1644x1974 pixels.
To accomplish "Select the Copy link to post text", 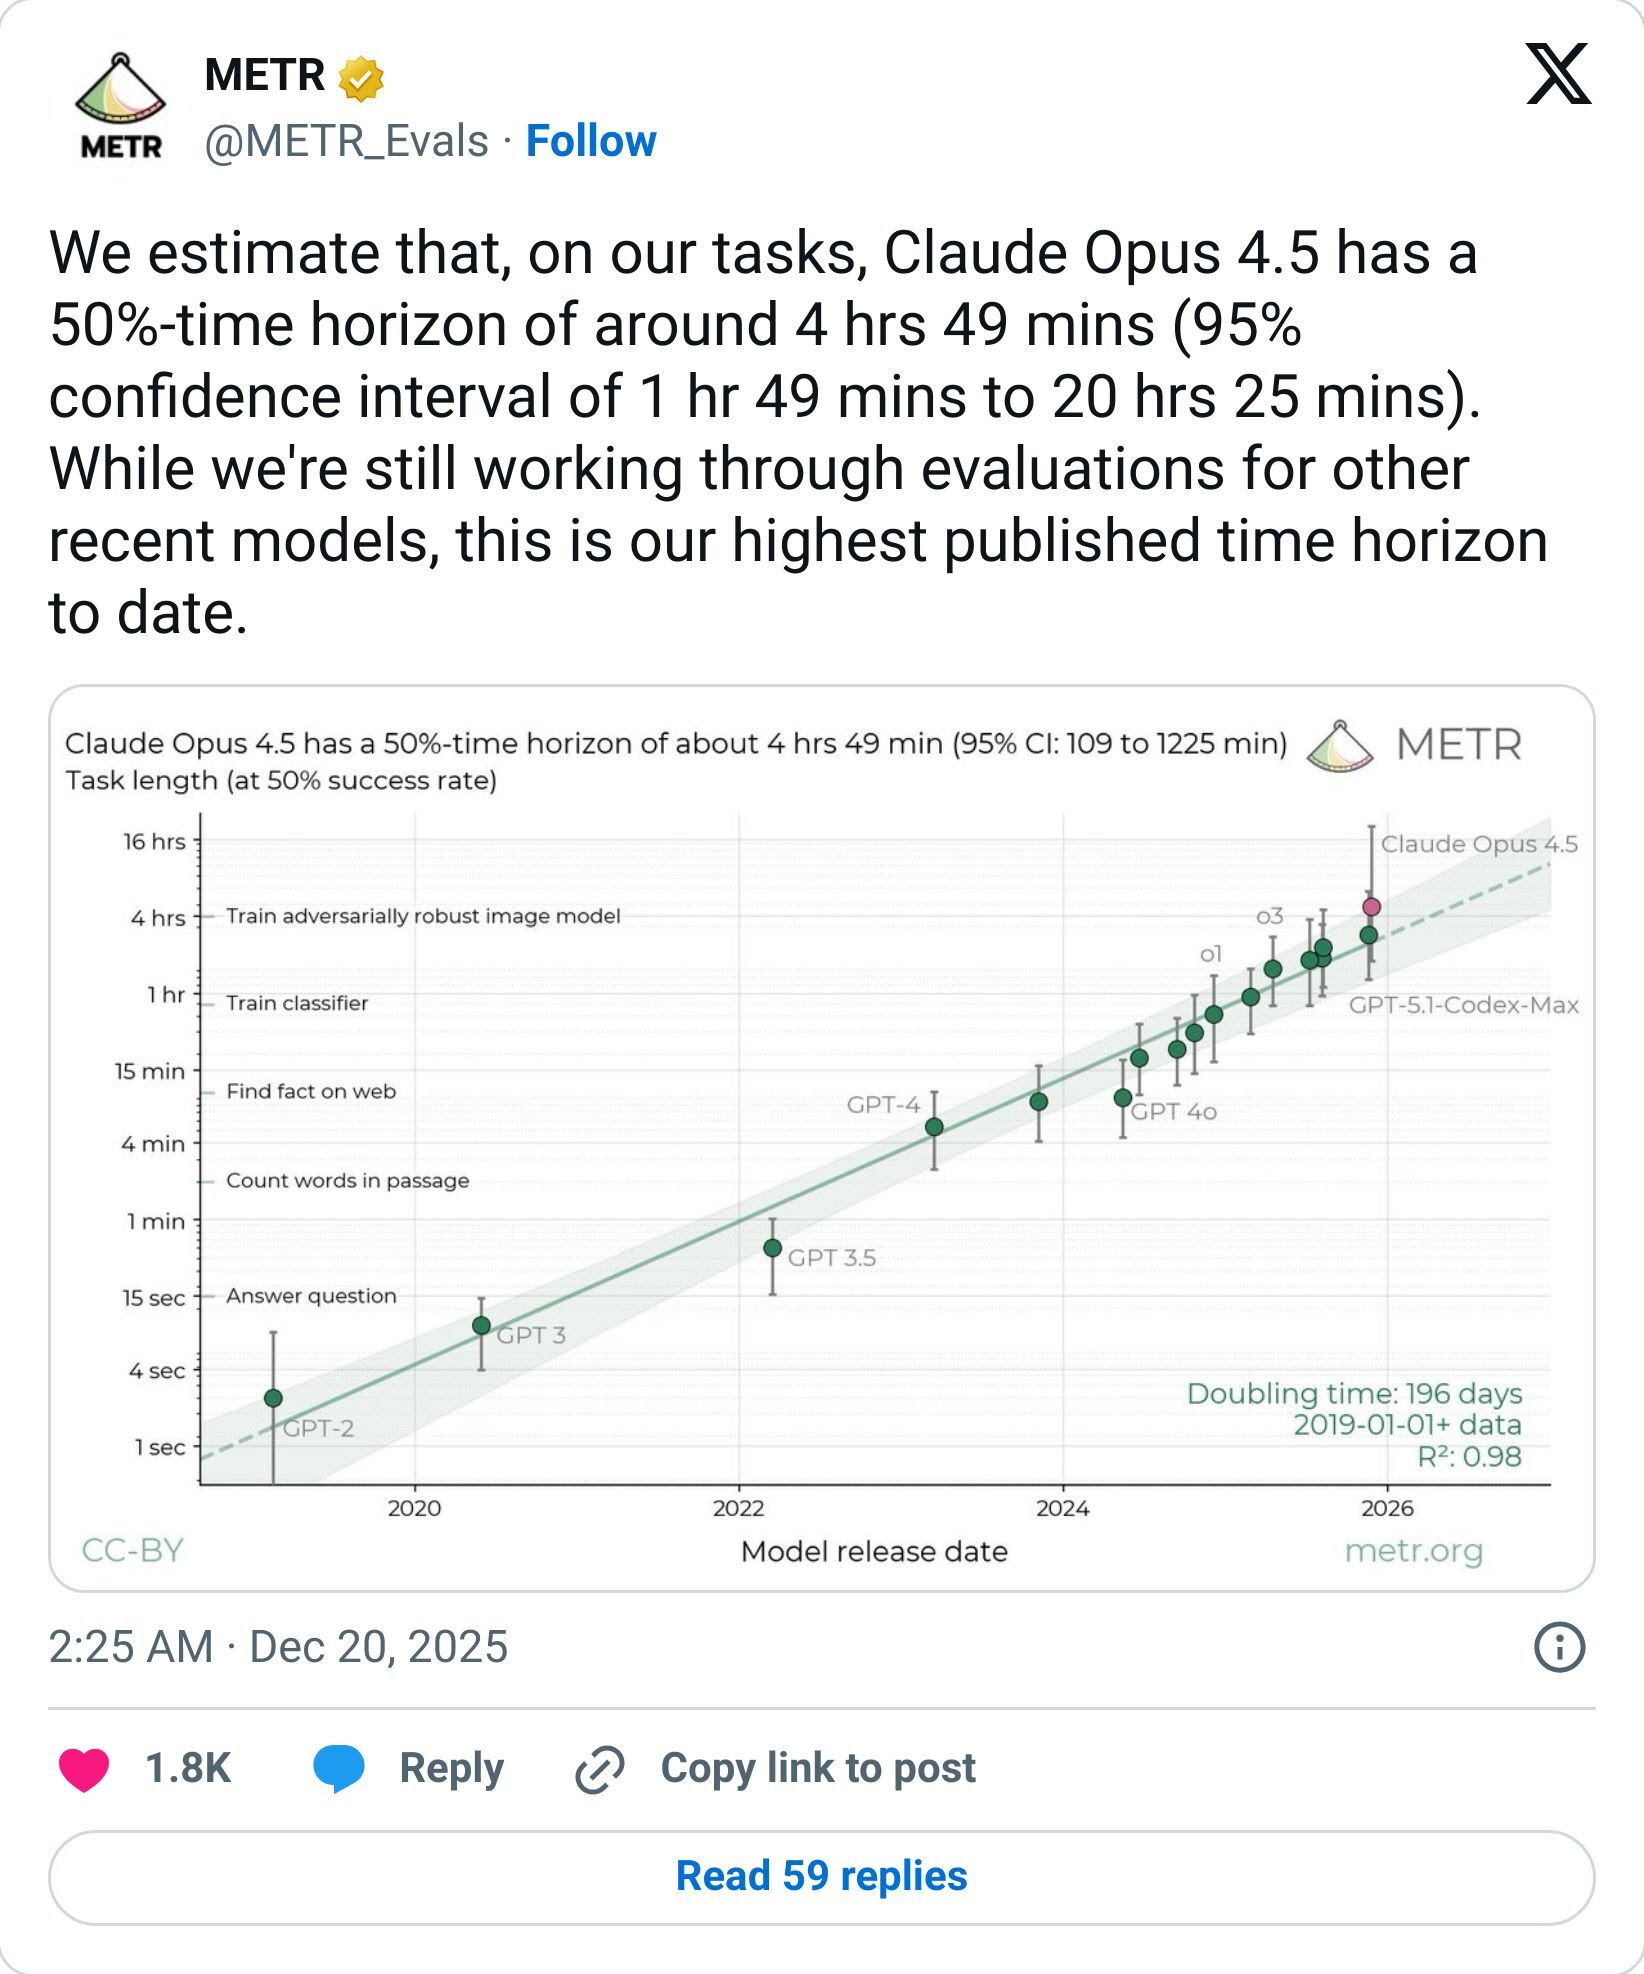I will pos(820,1768).
